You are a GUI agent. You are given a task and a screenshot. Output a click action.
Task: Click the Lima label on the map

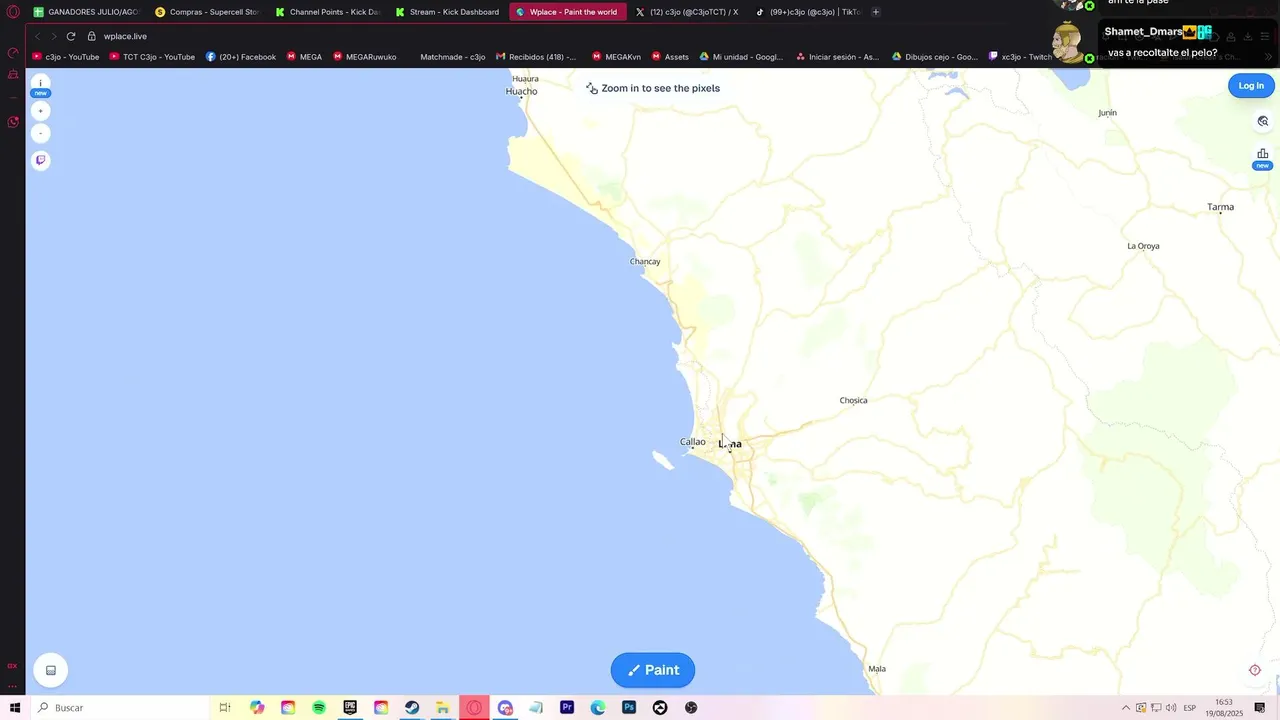730,444
